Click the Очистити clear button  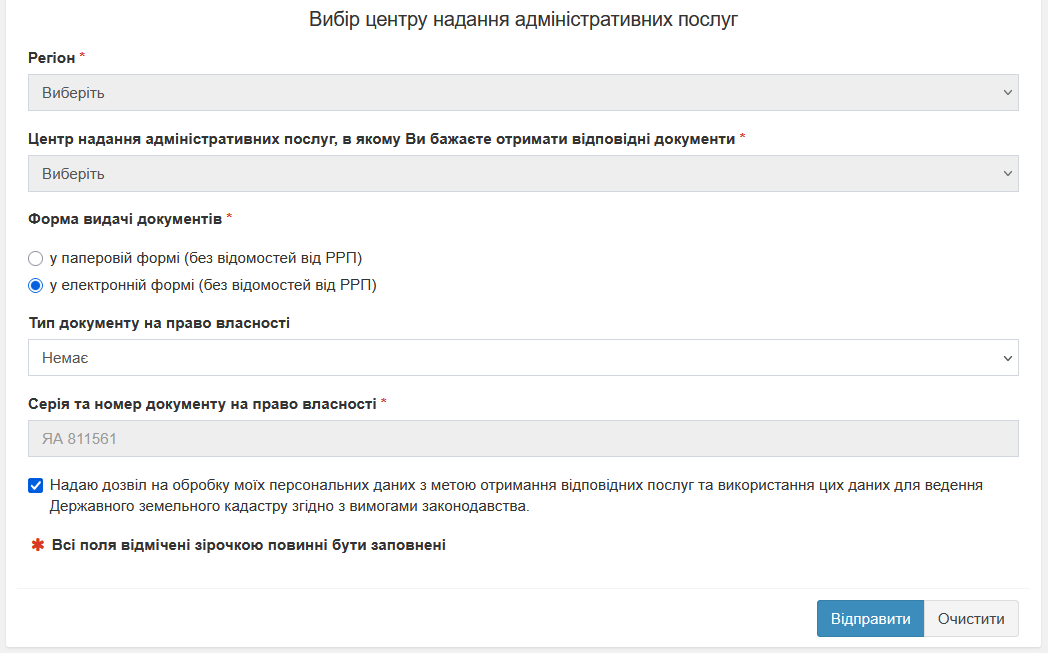[971, 618]
